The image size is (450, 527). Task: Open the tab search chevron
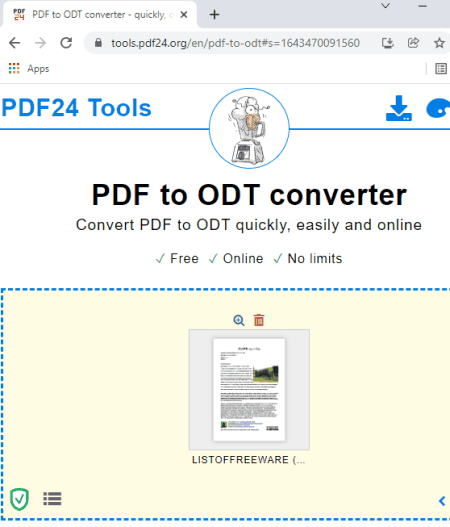coord(385,6)
